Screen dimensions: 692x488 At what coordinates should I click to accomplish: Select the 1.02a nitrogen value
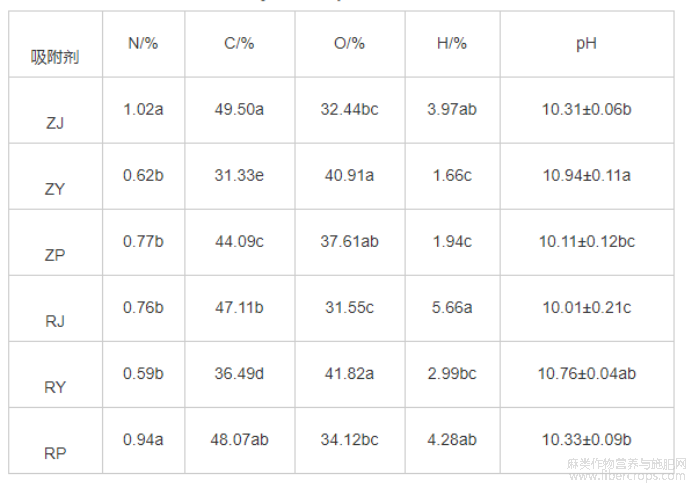click(x=143, y=109)
